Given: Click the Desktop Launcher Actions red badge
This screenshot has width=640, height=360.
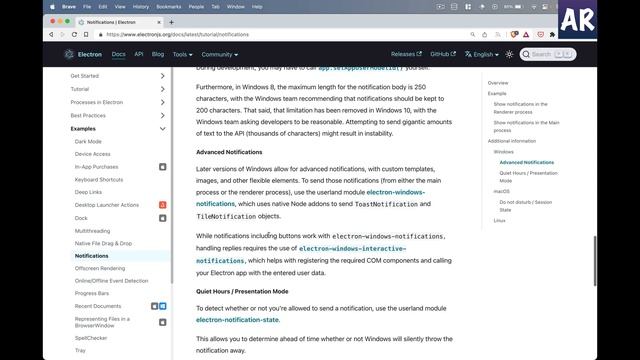Looking at the screenshot, I should [x=162, y=205].
